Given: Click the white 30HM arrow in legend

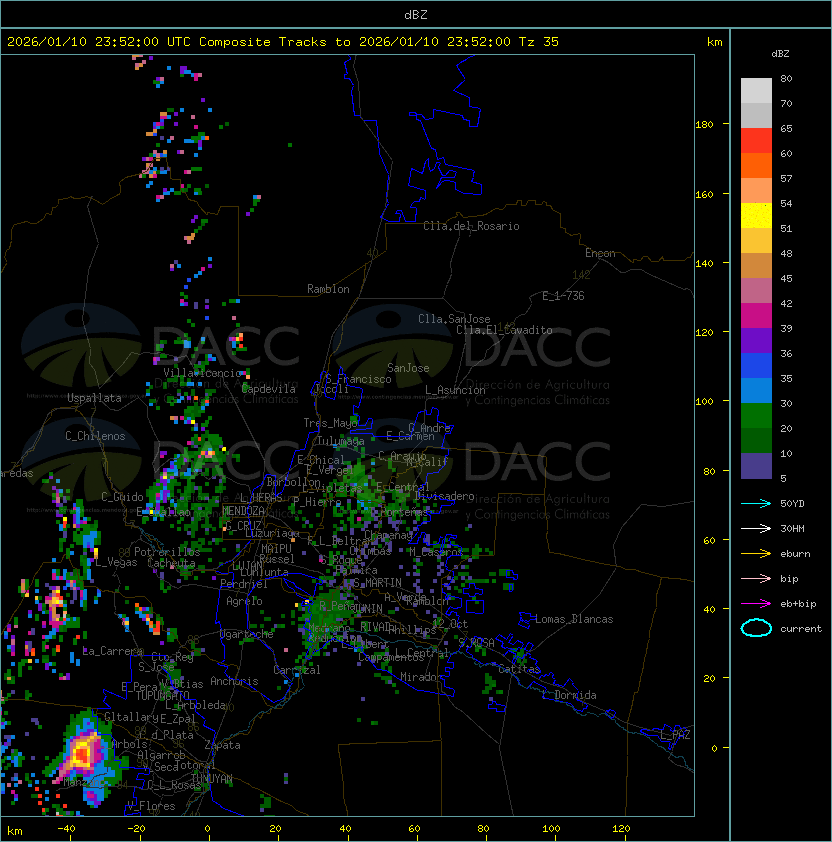Looking at the screenshot, I should pos(756,529).
